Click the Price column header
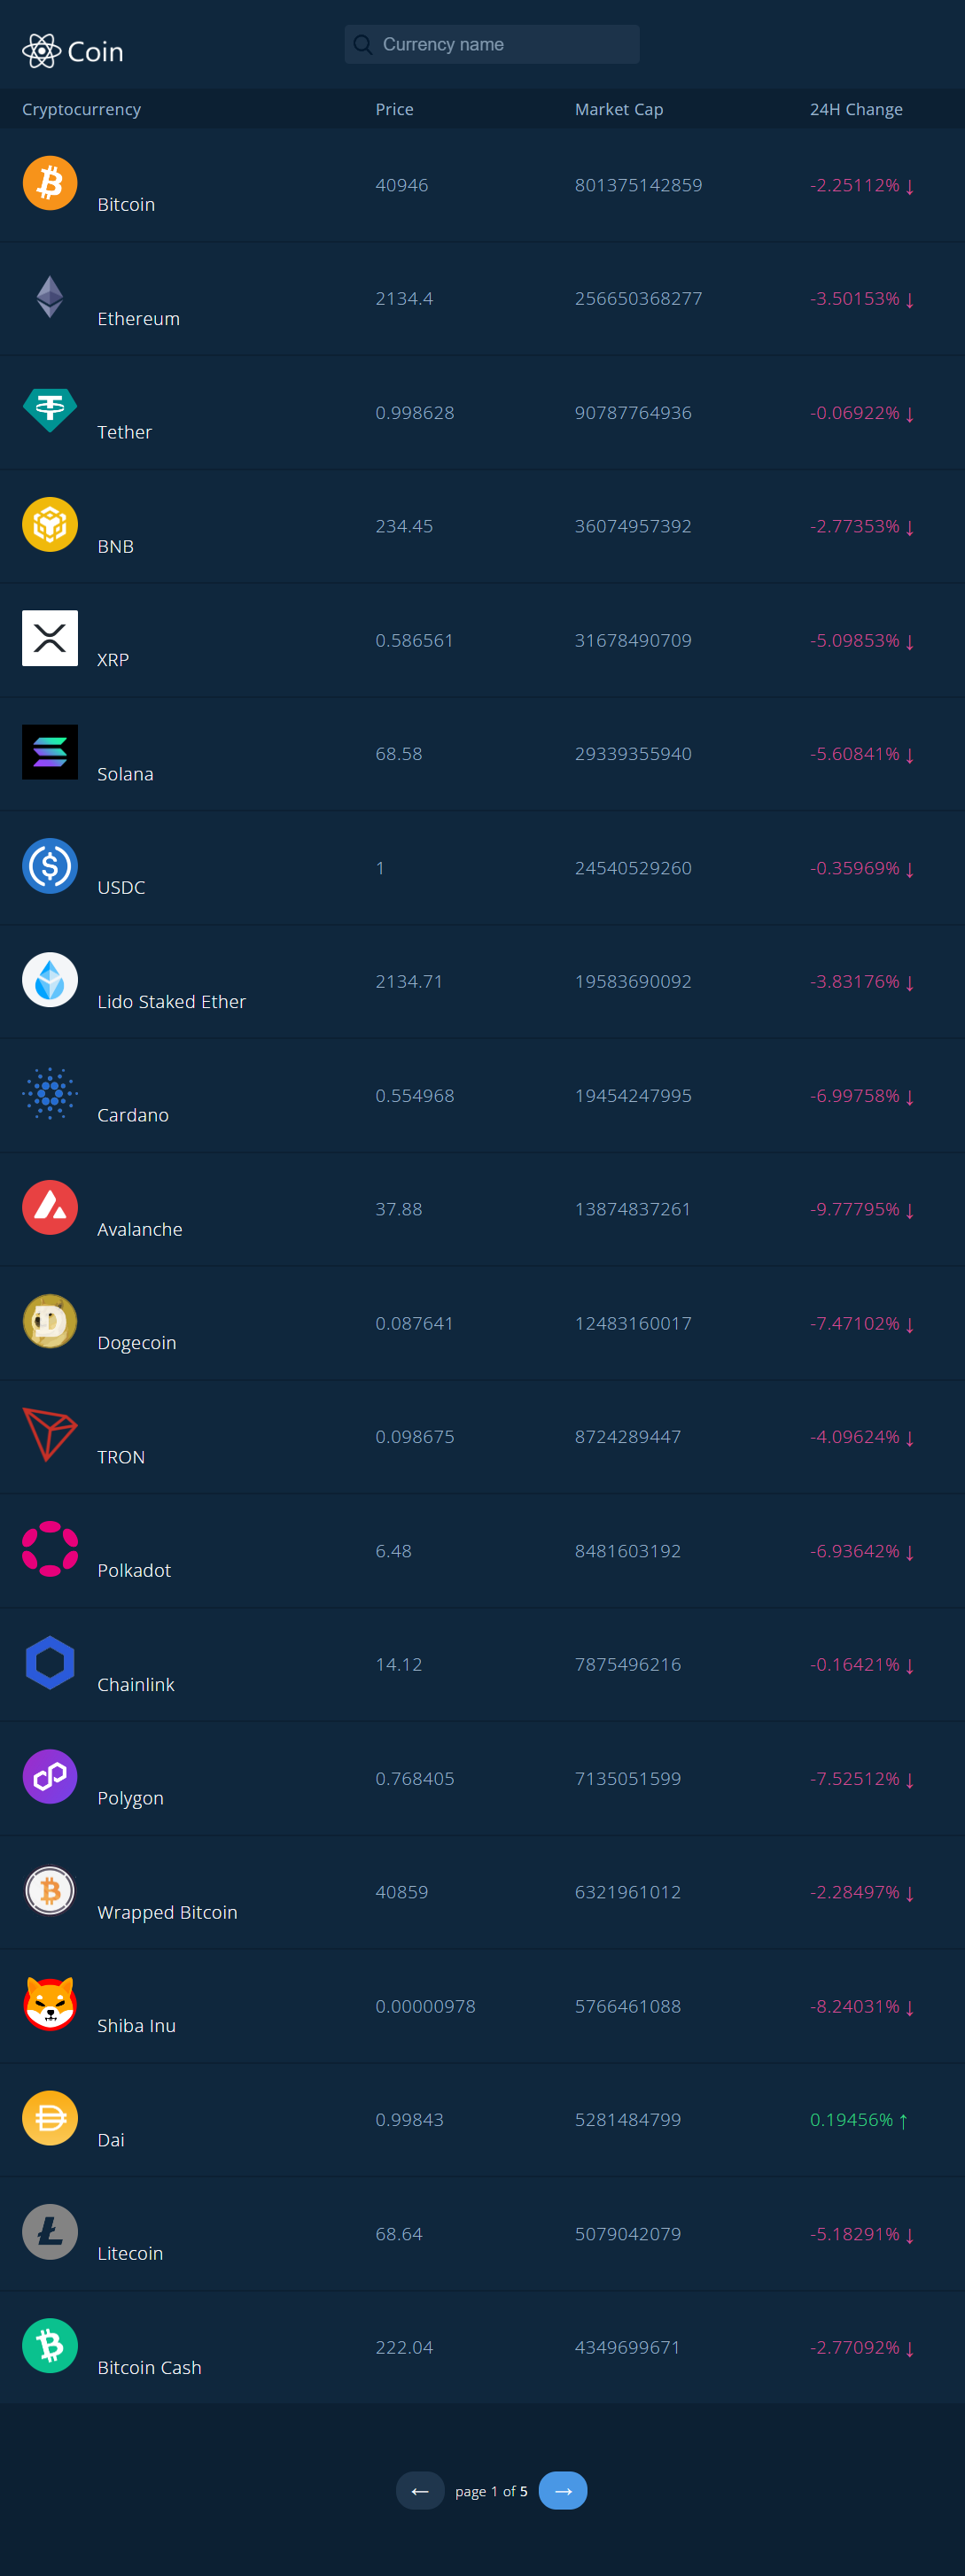This screenshot has width=965, height=2576. 394,109
